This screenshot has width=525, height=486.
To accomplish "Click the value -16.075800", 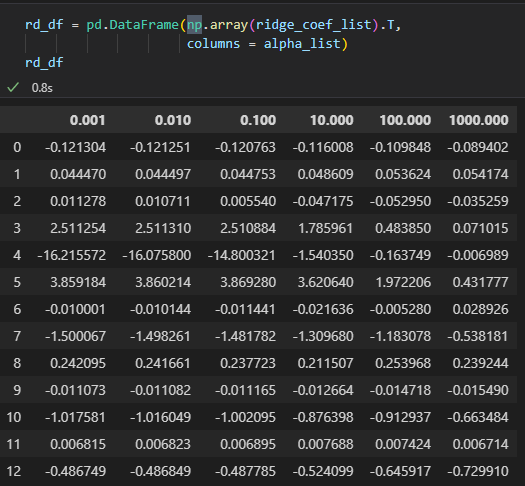I will point(157,255).
